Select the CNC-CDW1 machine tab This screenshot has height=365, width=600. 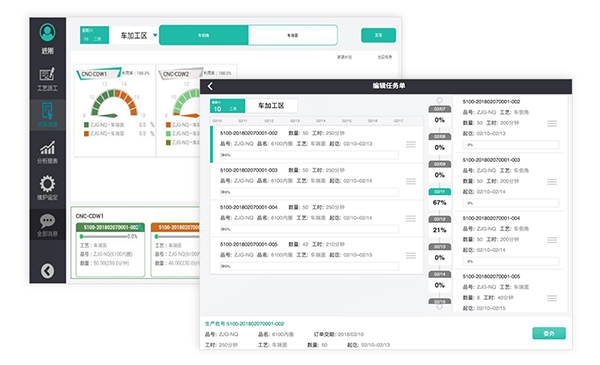98,73
